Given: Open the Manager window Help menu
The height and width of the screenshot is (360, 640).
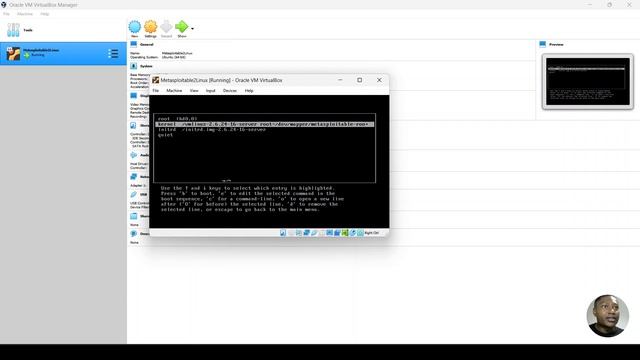Looking at the screenshot, I should coord(44,14).
